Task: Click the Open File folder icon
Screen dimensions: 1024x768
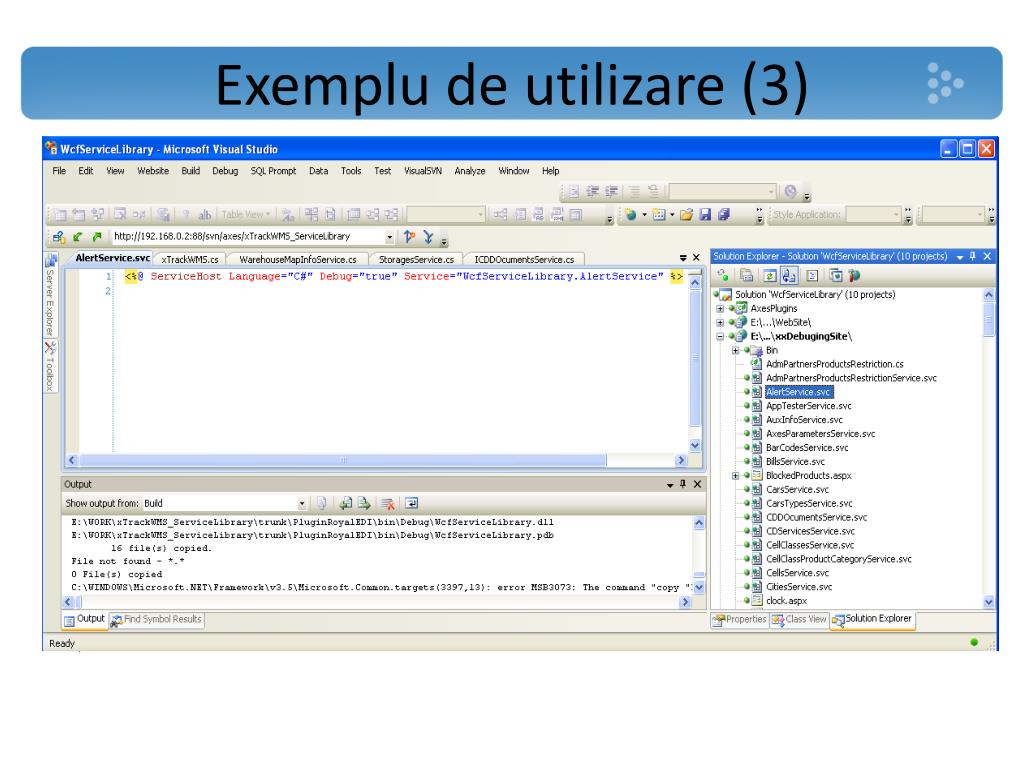Action: click(x=686, y=215)
